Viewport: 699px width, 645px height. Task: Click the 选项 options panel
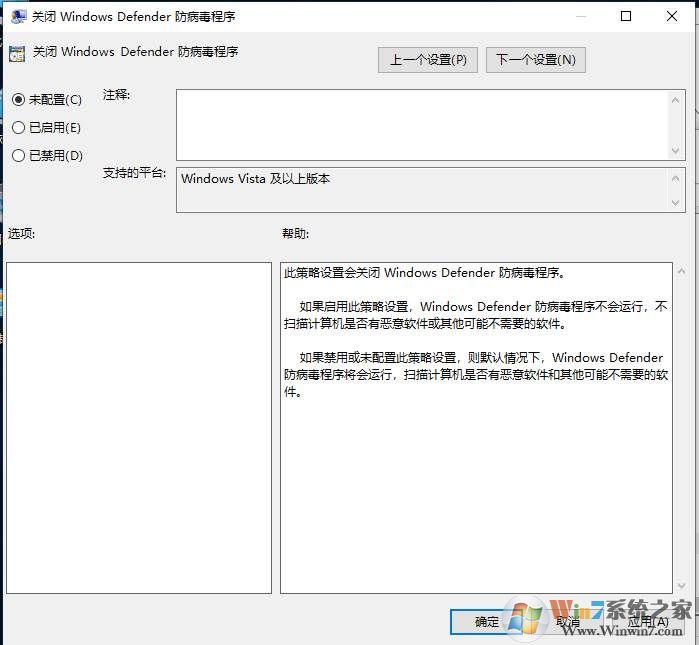(x=139, y=428)
